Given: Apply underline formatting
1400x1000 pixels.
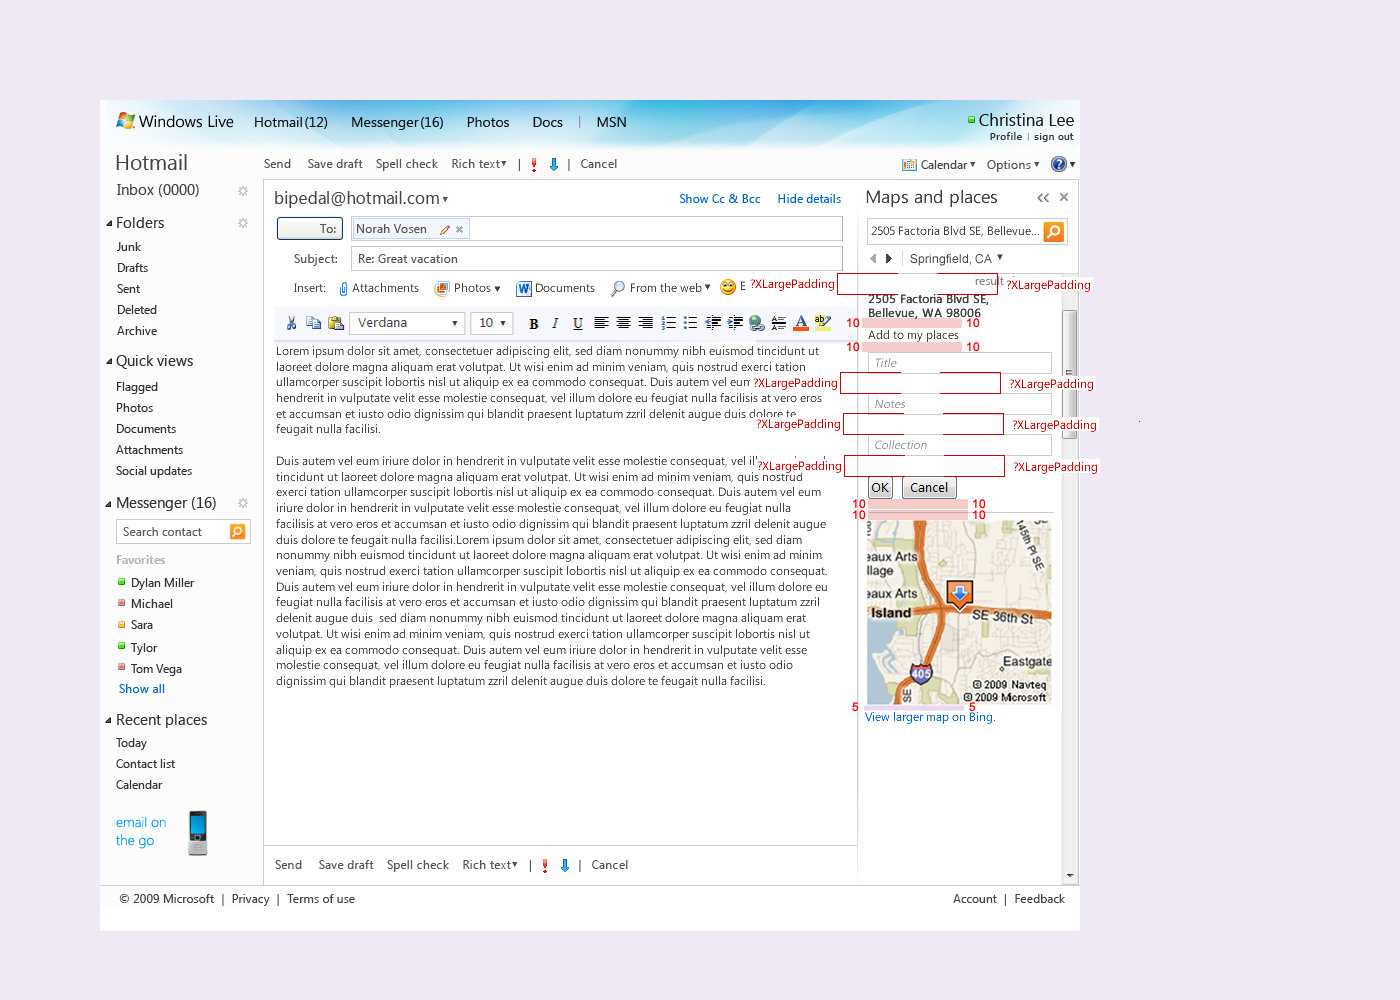Looking at the screenshot, I should click(x=577, y=324).
